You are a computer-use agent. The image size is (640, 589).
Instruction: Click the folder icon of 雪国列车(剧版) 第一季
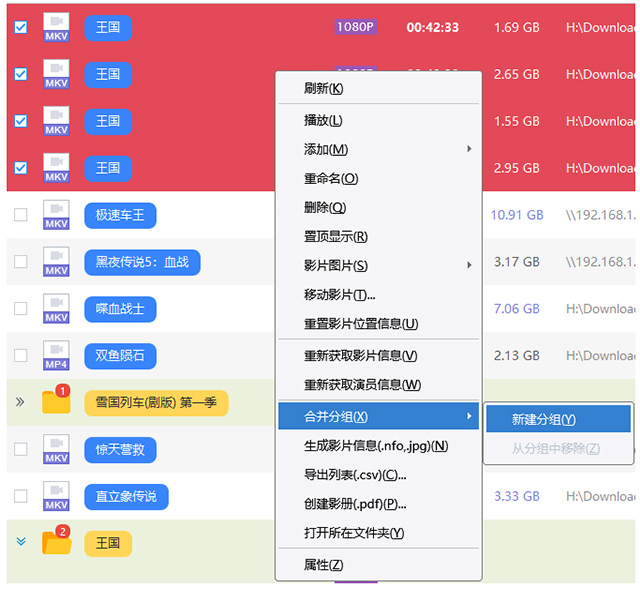(56, 400)
